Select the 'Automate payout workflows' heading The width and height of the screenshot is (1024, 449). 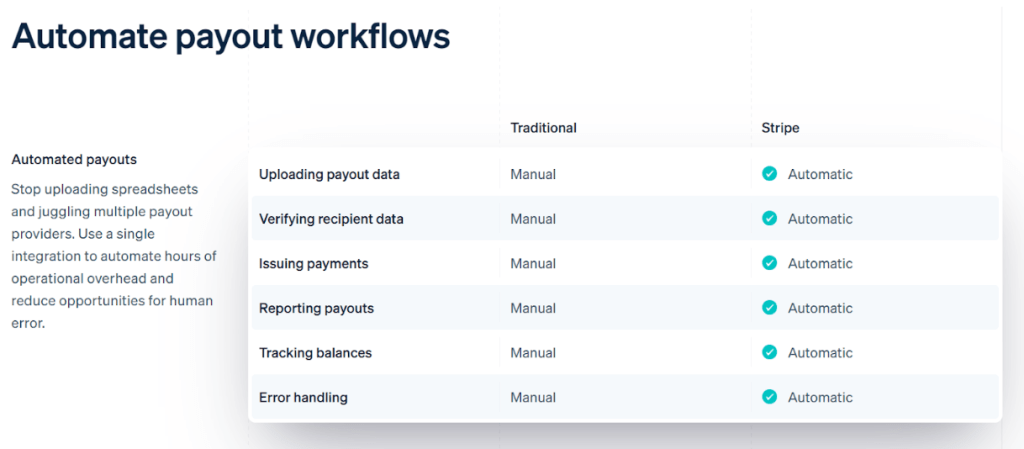point(231,37)
